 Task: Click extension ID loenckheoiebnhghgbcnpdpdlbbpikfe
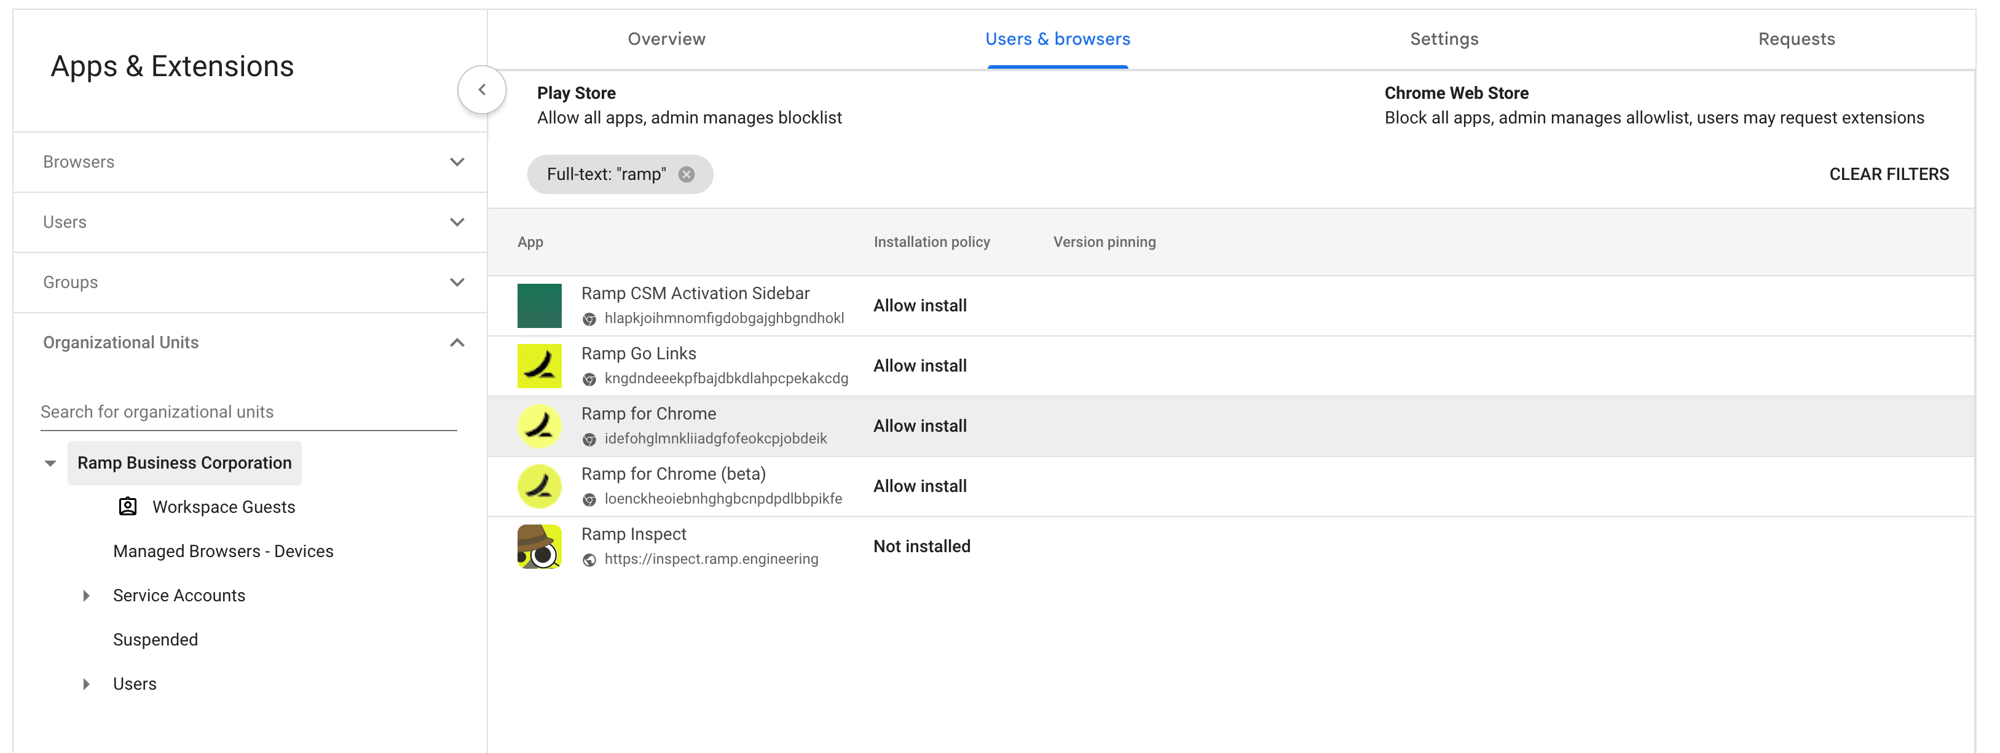click(x=723, y=498)
